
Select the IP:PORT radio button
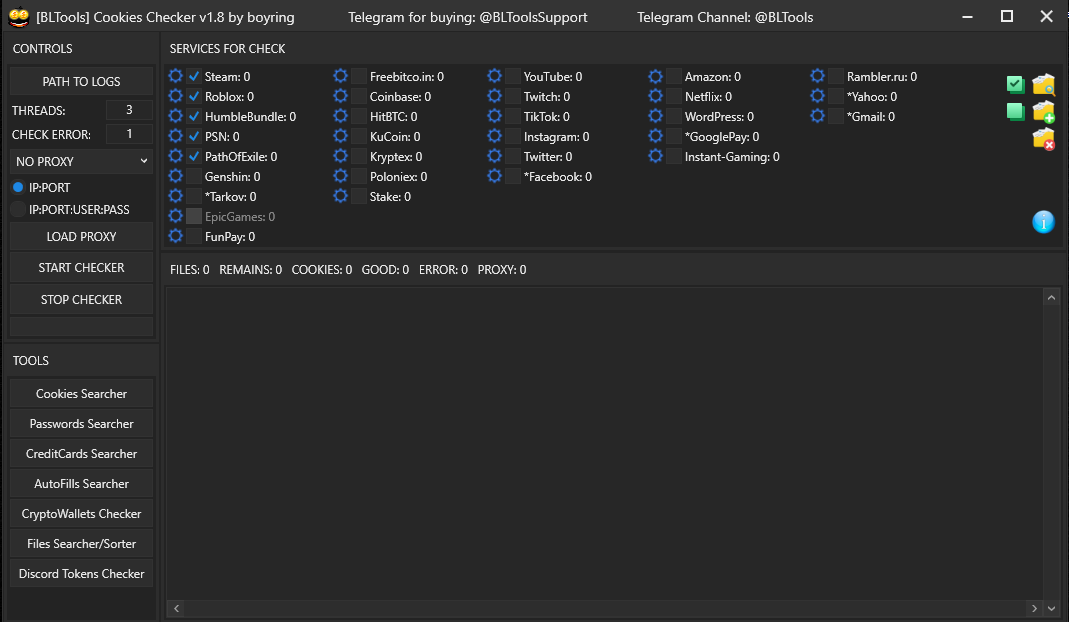pos(18,187)
